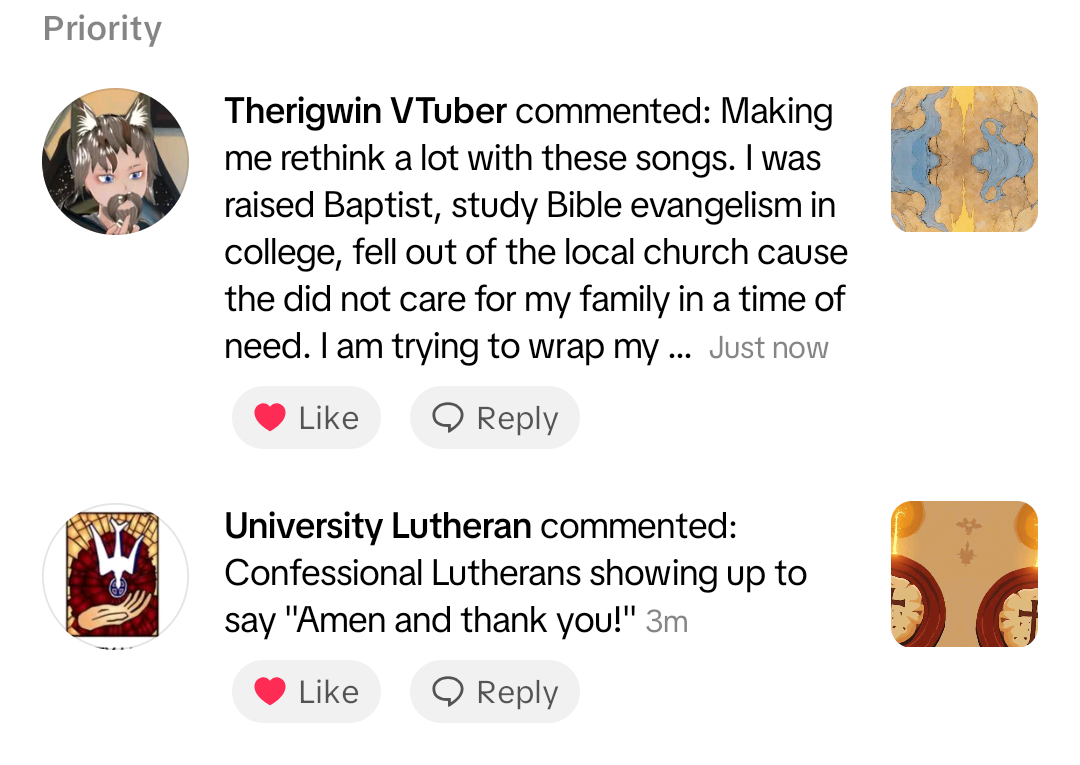Click the "3m" timestamp

(667, 622)
